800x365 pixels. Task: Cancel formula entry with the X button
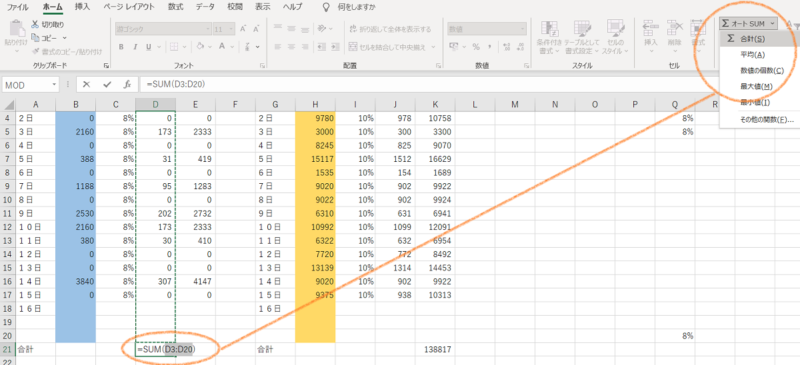coord(86,85)
